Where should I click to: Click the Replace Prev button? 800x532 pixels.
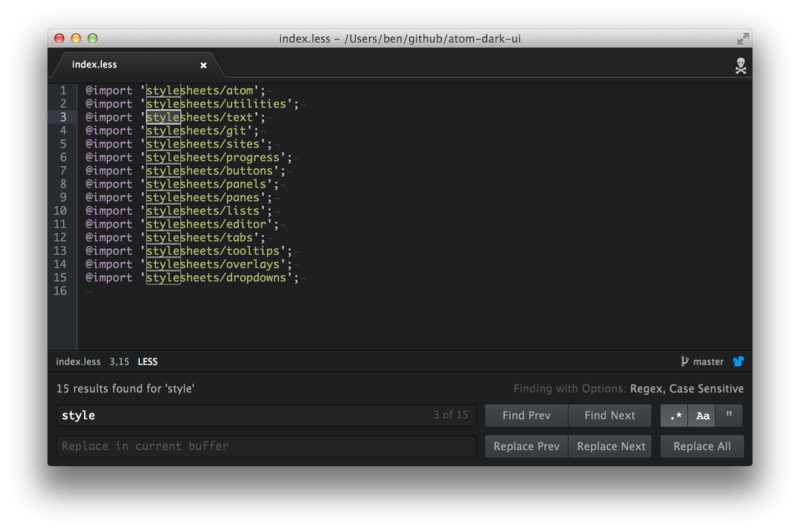pos(526,446)
